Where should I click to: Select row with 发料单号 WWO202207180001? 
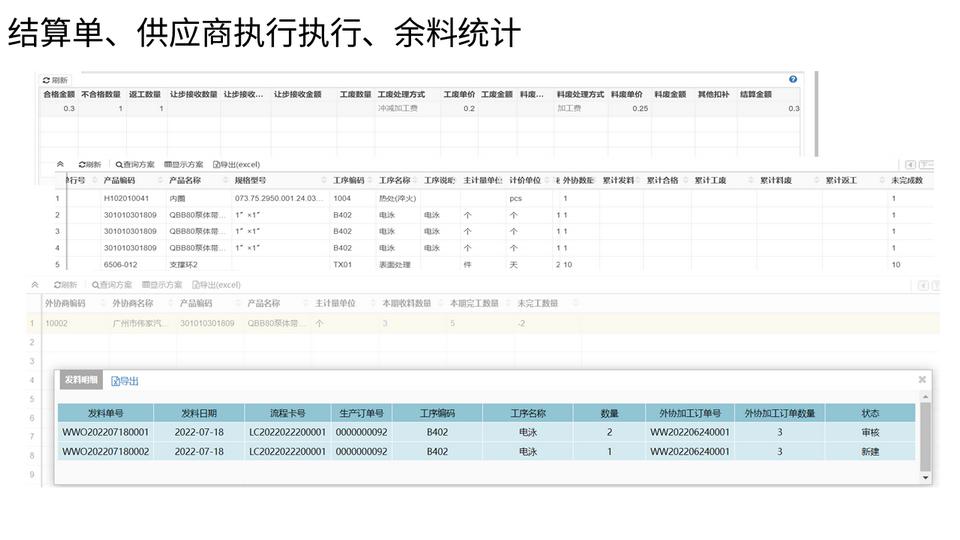point(105,432)
